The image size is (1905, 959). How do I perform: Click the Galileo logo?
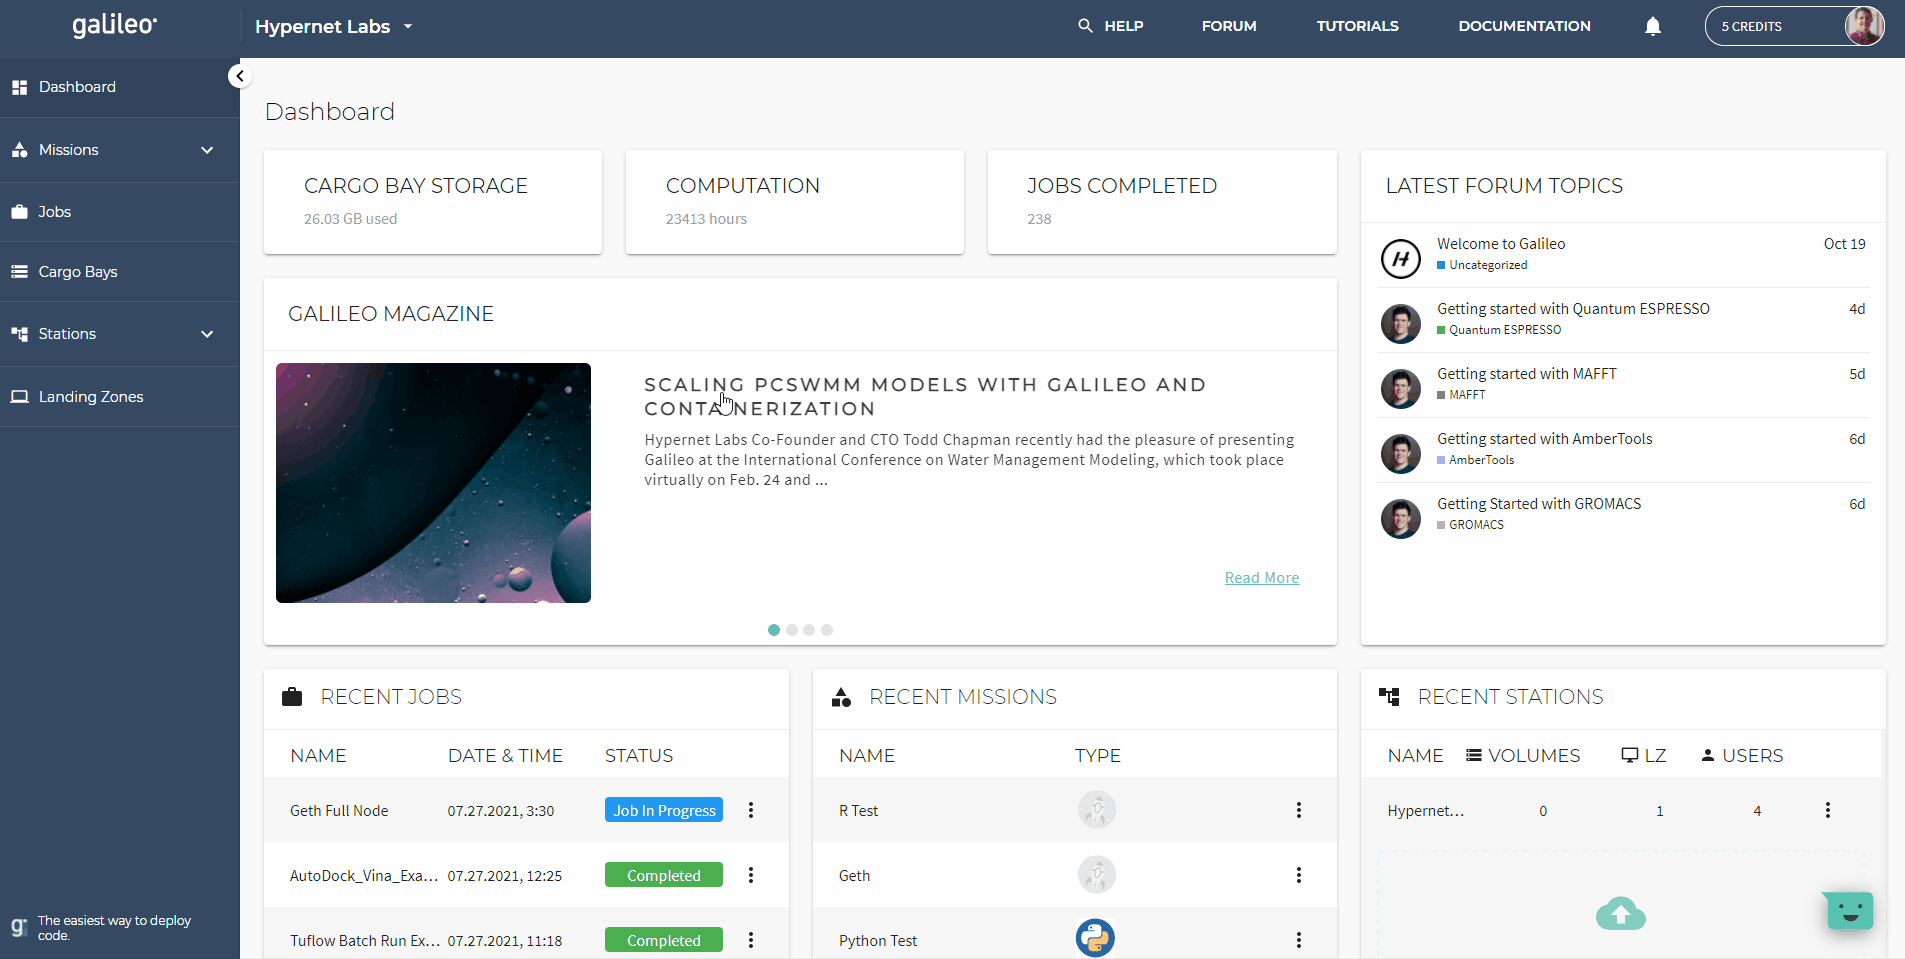(114, 25)
